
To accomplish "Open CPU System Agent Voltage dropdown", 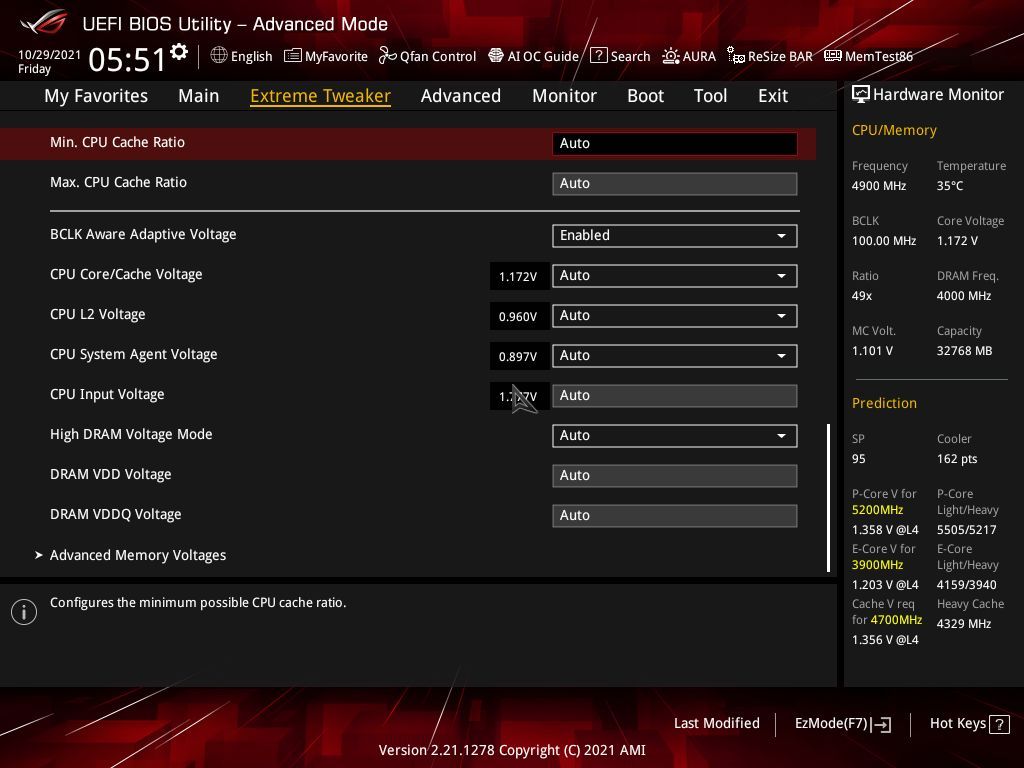I will [x=675, y=356].
